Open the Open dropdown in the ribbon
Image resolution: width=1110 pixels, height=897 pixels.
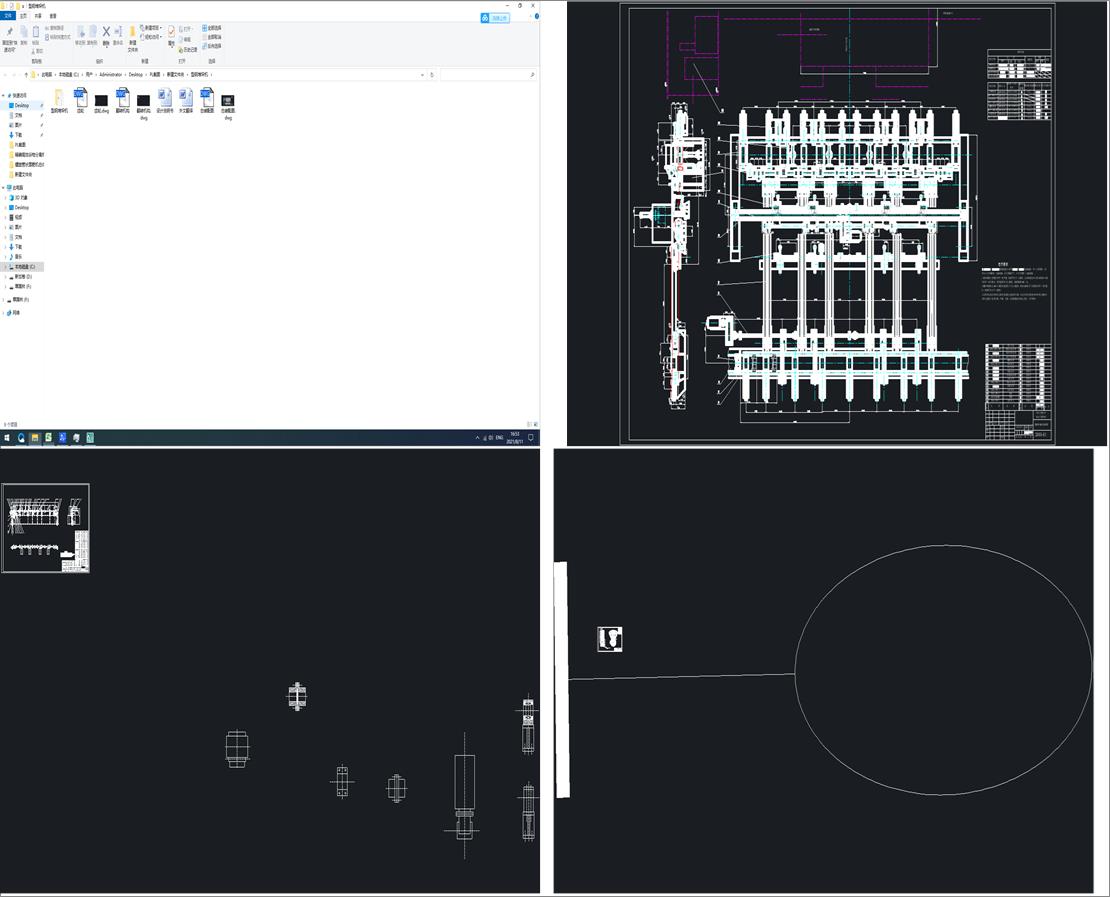click(185, 29)
